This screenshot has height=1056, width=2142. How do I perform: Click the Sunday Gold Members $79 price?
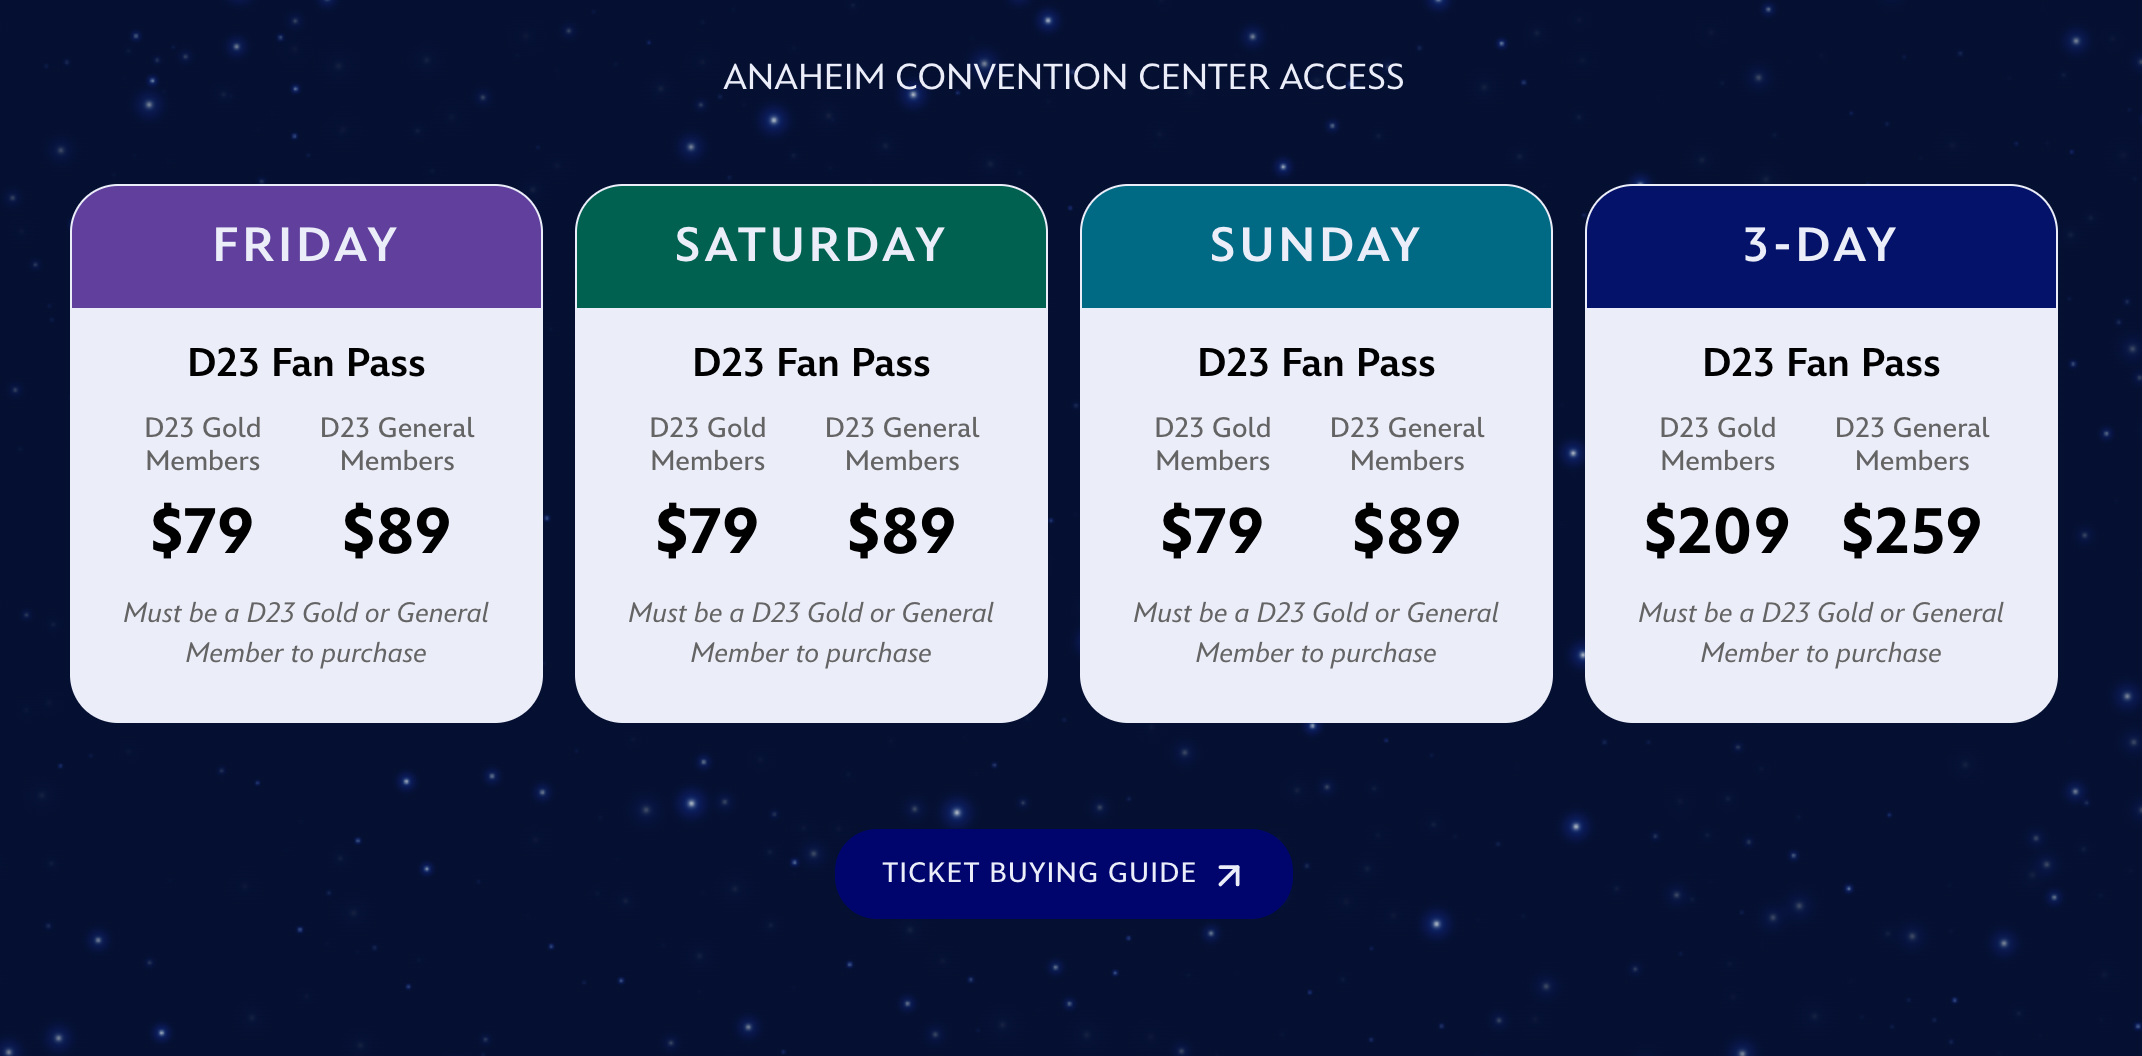(1212, 531)
